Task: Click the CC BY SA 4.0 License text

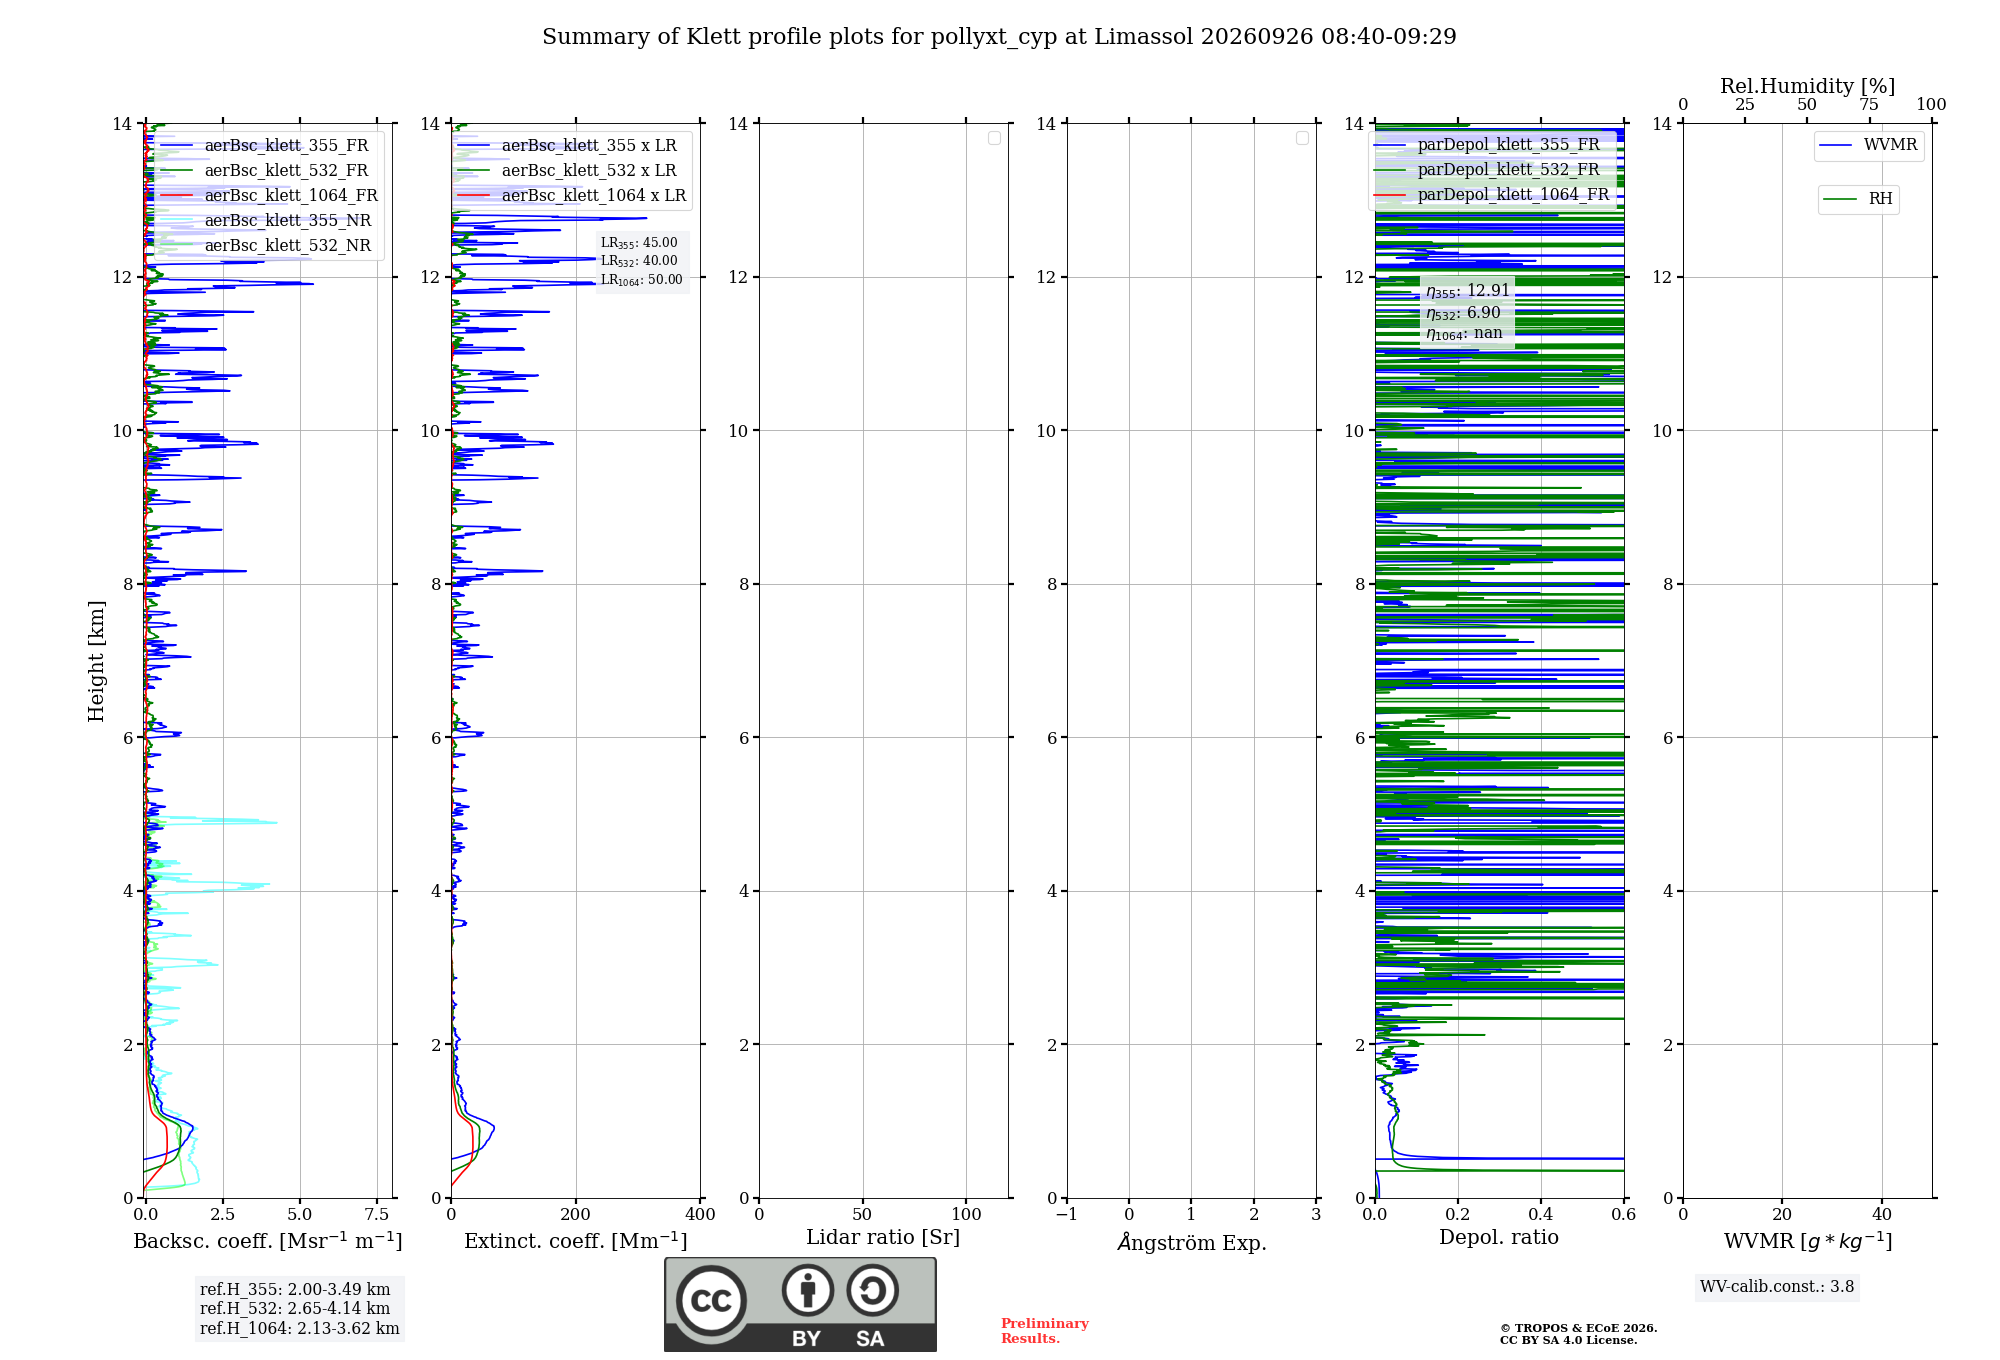Action: pos(1569,1340)
